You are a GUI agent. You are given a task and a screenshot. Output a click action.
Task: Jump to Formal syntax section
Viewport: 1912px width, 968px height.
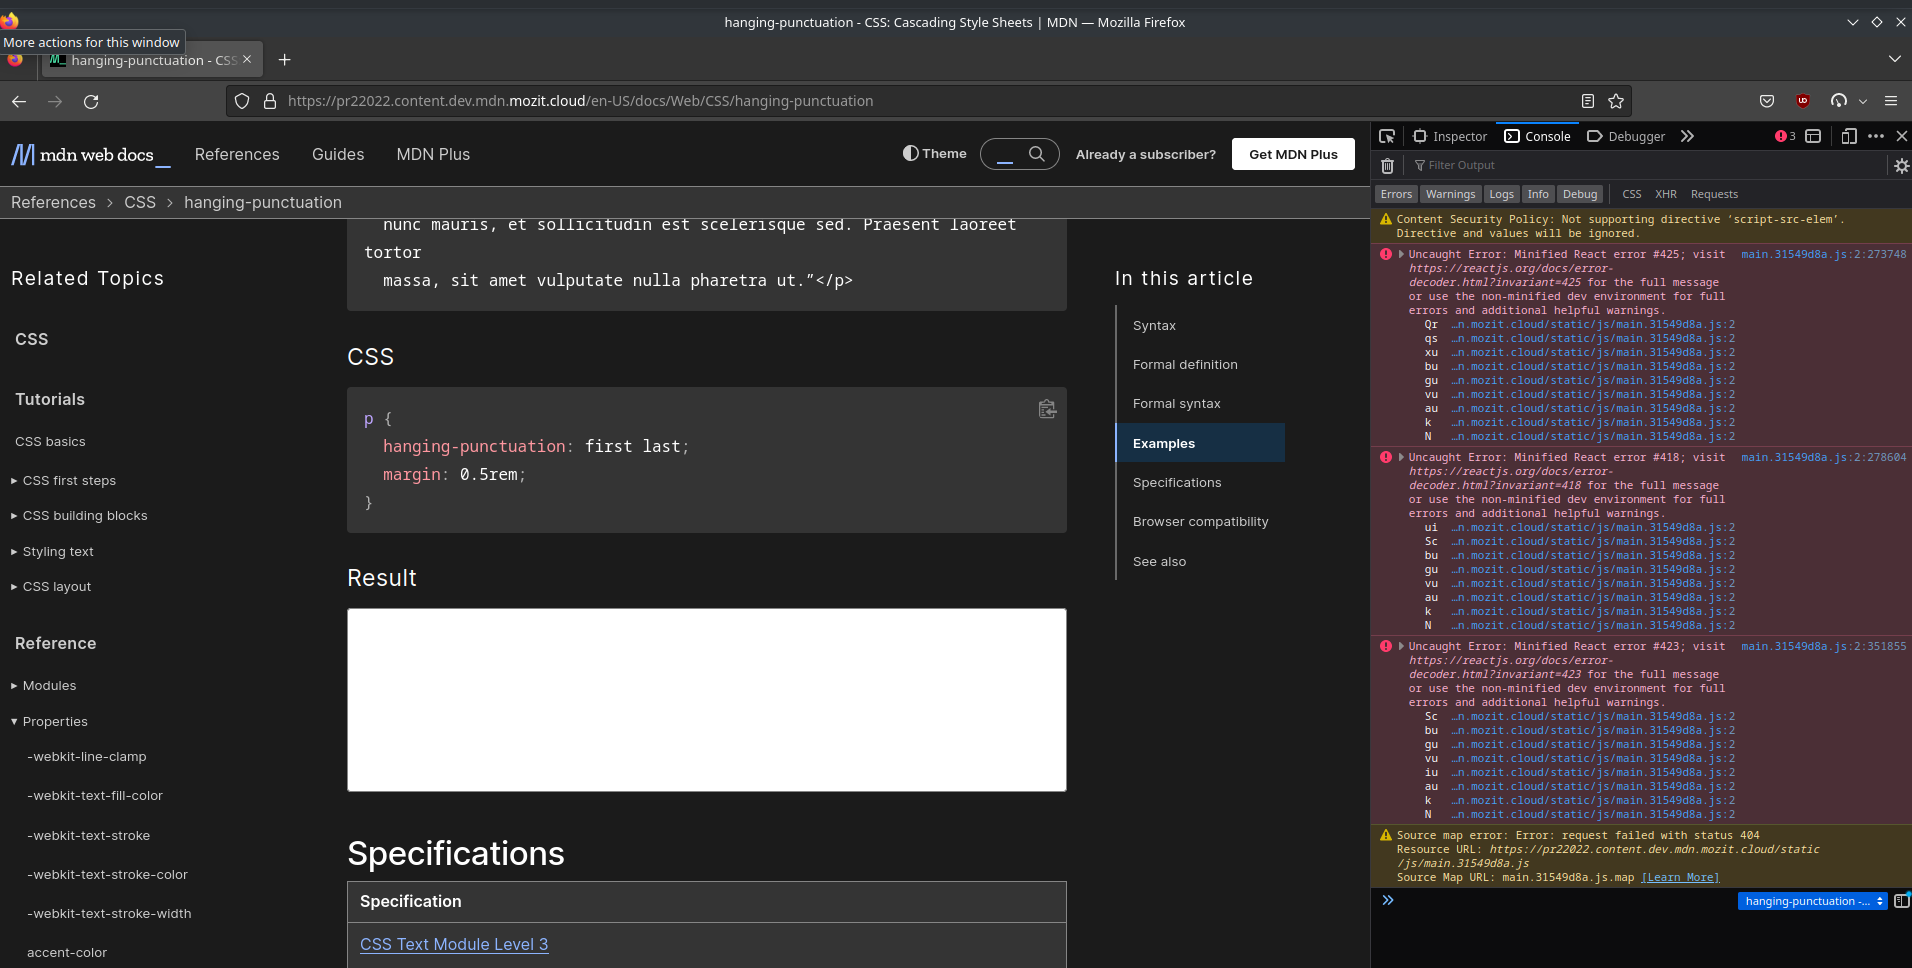(1176, 404)
